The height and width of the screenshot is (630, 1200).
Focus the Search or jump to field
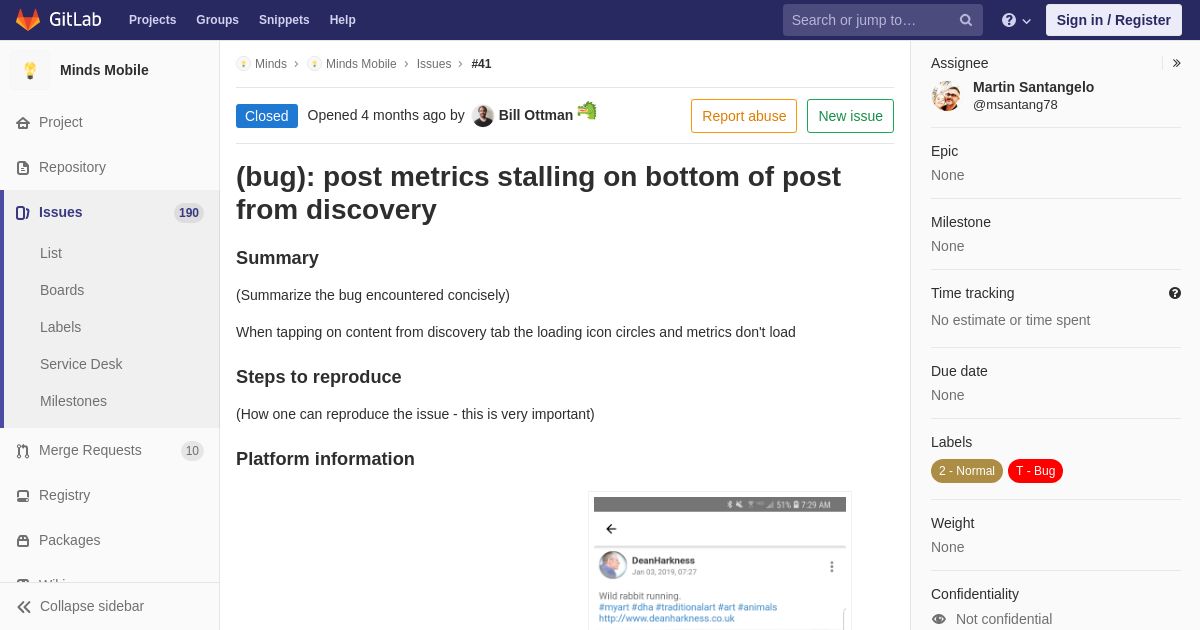pos(883,20)
